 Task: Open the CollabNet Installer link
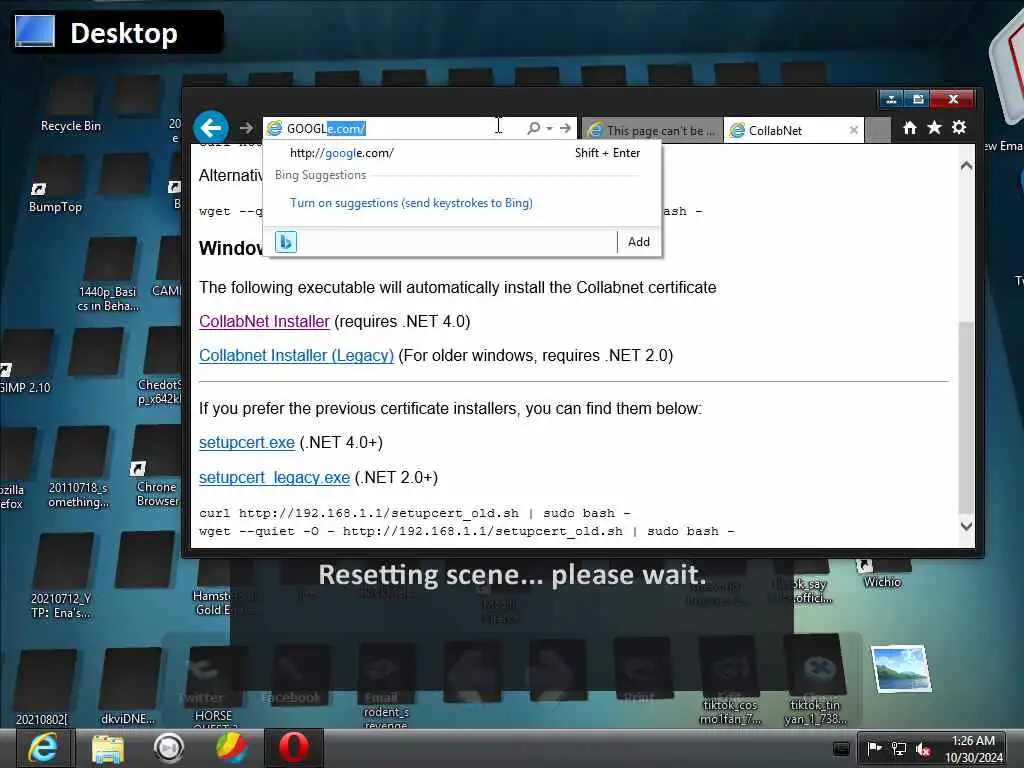(264, 321)
